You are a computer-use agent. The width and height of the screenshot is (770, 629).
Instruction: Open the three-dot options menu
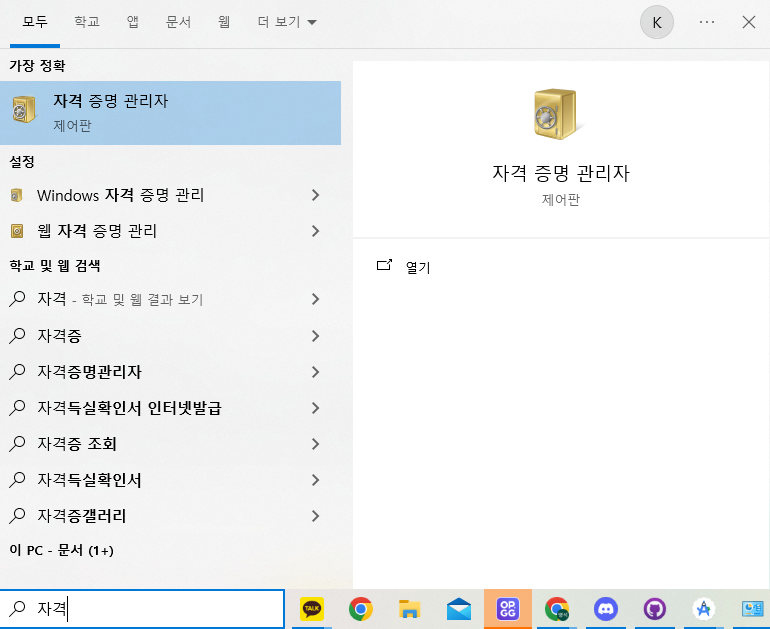pyautogui.click(x=707, y=22)
